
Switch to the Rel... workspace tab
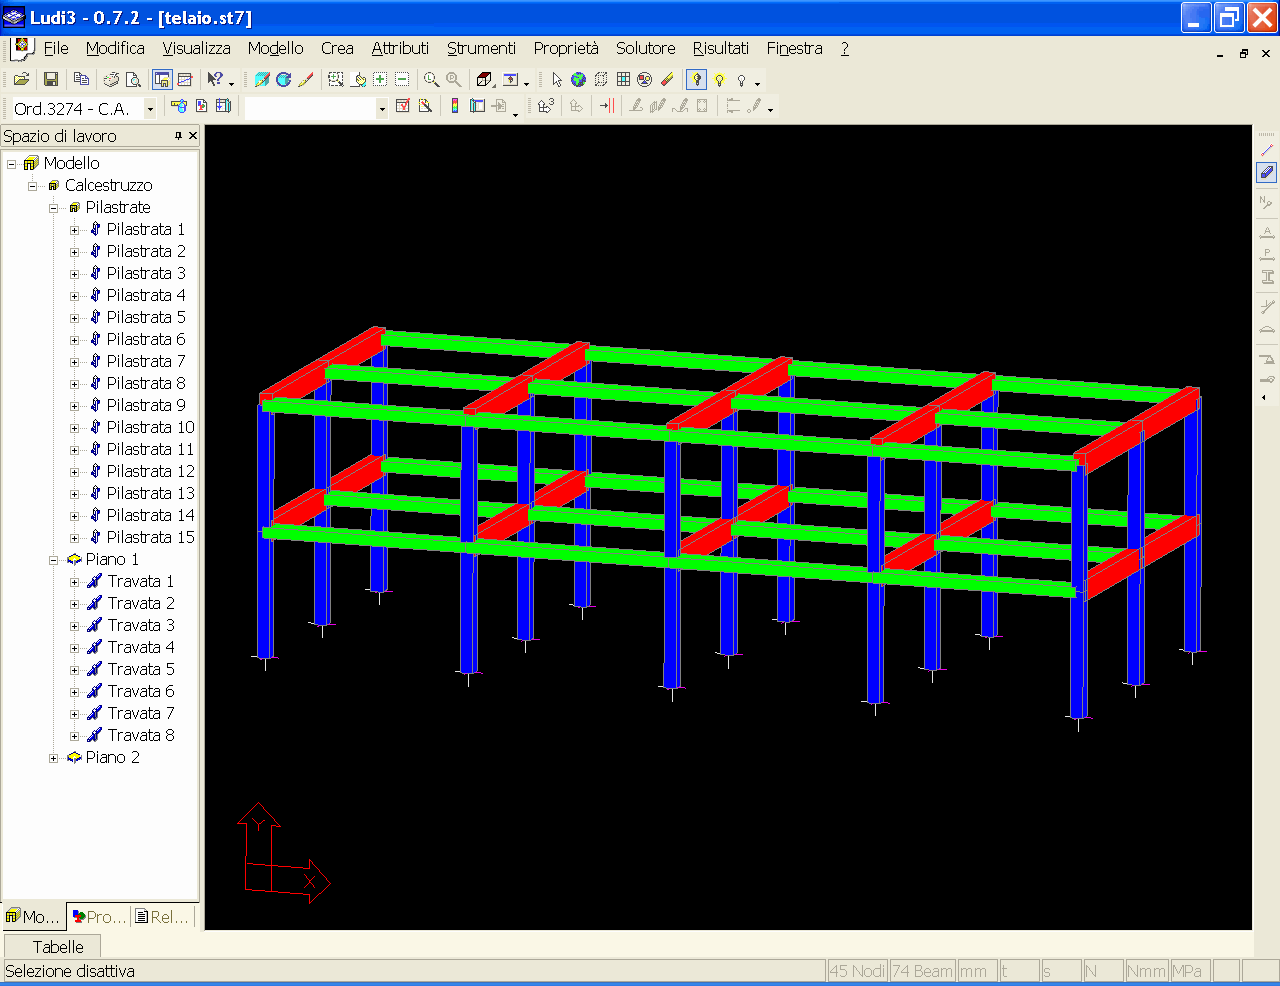(161, 916)
